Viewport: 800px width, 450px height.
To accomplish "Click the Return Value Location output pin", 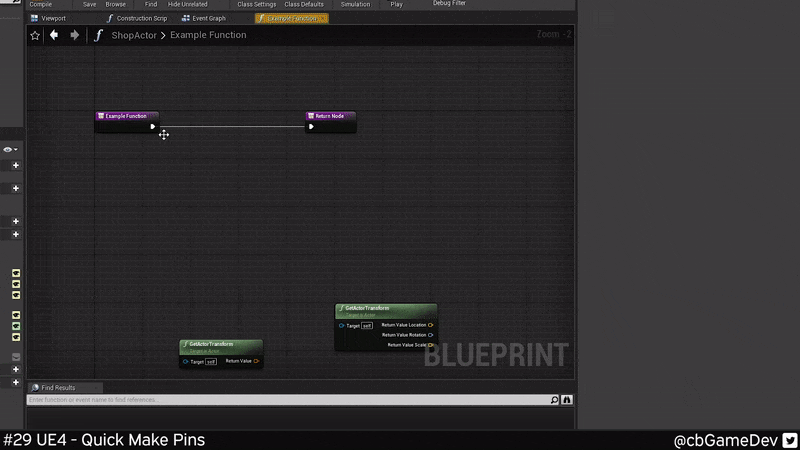I will [430, 325].
